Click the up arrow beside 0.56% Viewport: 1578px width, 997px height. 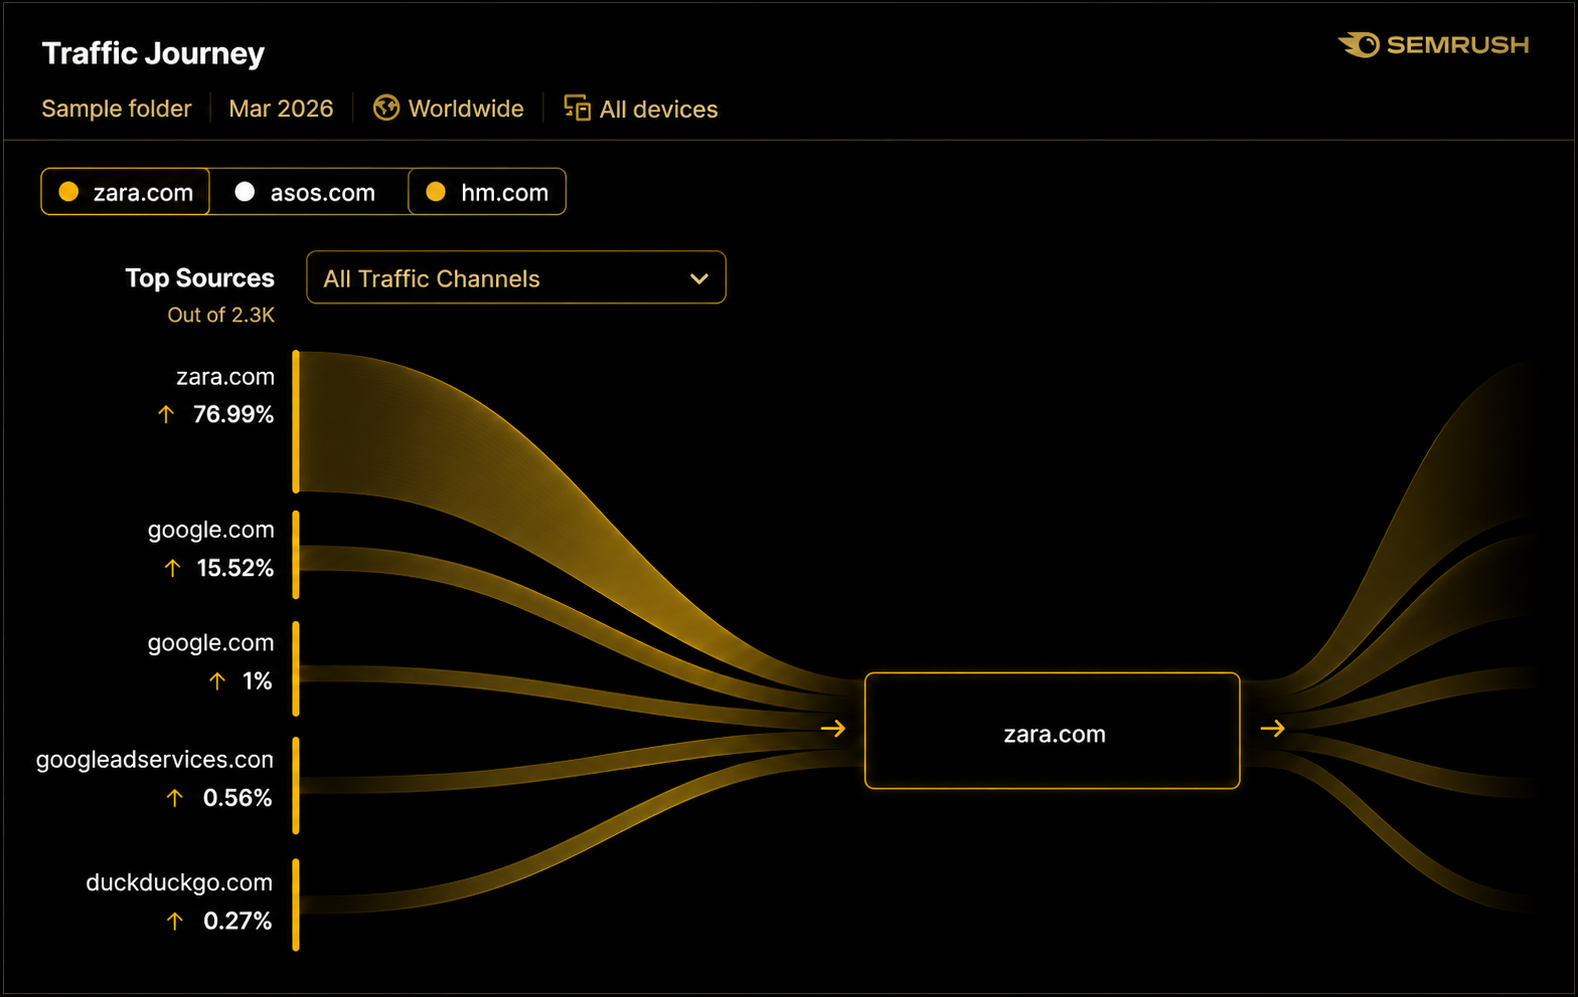tap(175, 798)
